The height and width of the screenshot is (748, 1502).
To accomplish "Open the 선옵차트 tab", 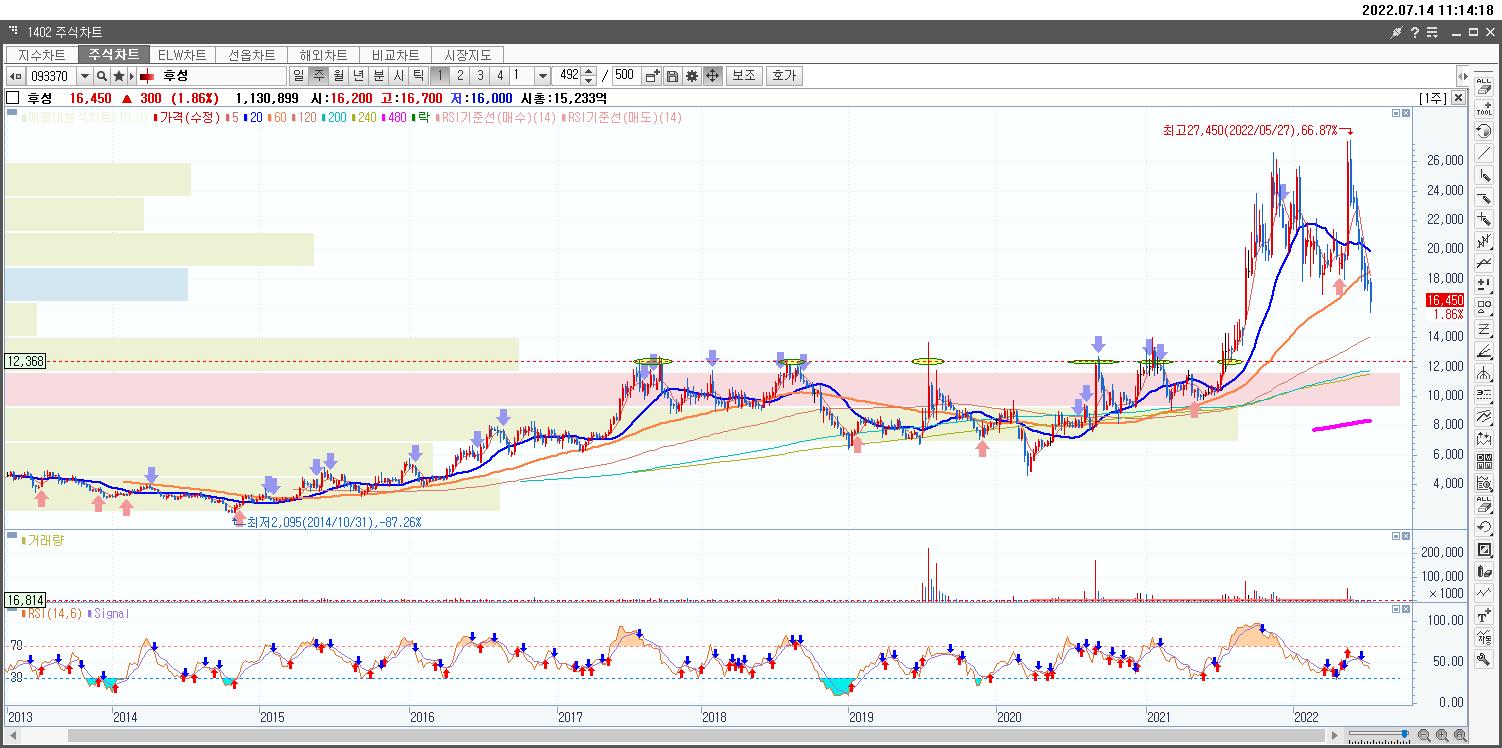I will pyautogui.click(x=251, y=55).
